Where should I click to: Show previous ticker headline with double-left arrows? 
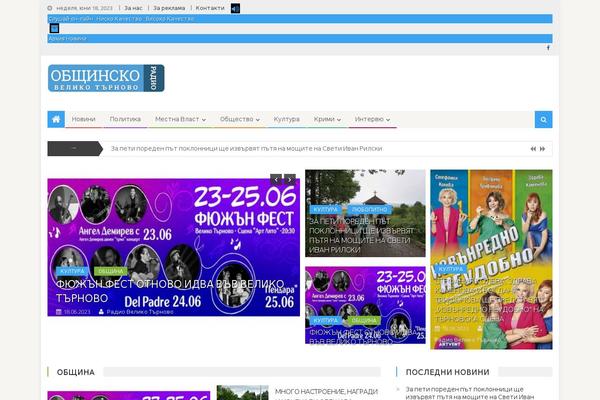pos(533,149)
